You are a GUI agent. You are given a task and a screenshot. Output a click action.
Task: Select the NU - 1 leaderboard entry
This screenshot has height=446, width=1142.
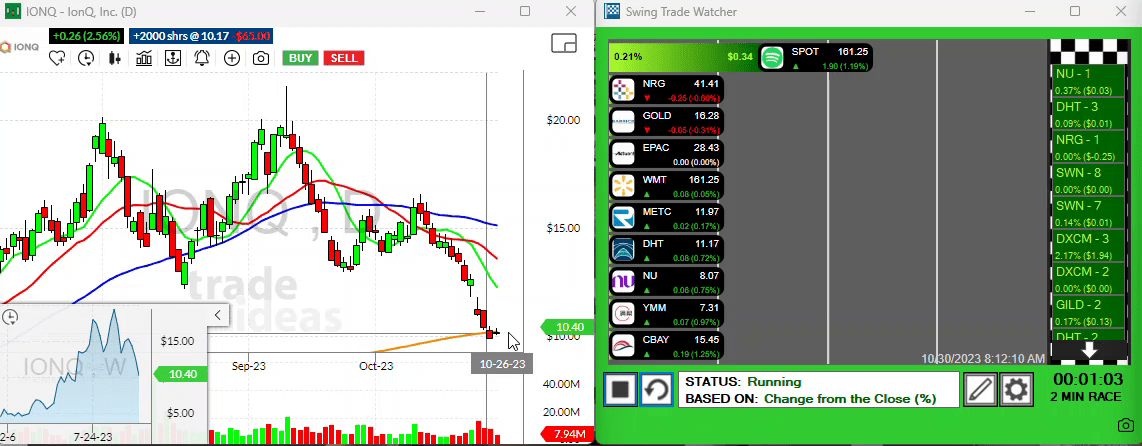tap(1090, 81)
